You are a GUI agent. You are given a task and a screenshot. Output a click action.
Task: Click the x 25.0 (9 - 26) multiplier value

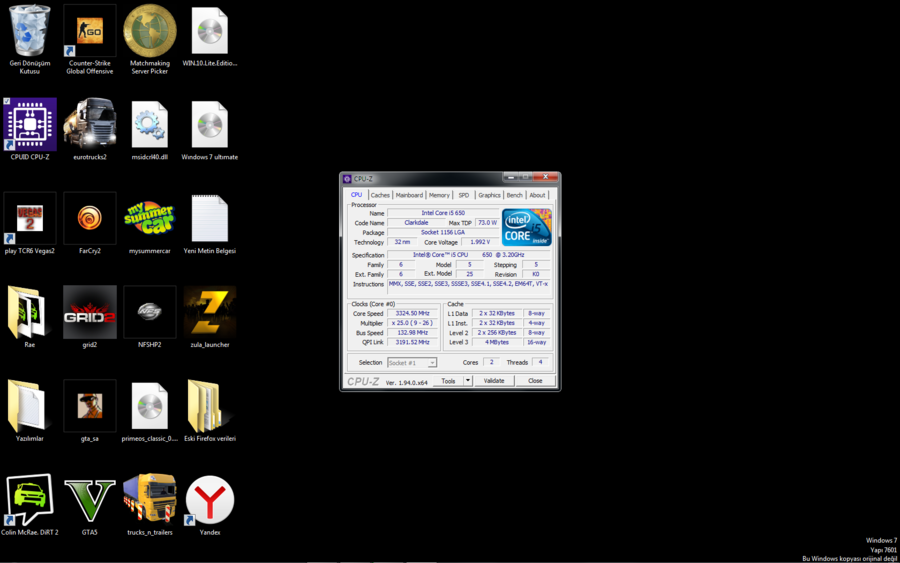point(413,323)
